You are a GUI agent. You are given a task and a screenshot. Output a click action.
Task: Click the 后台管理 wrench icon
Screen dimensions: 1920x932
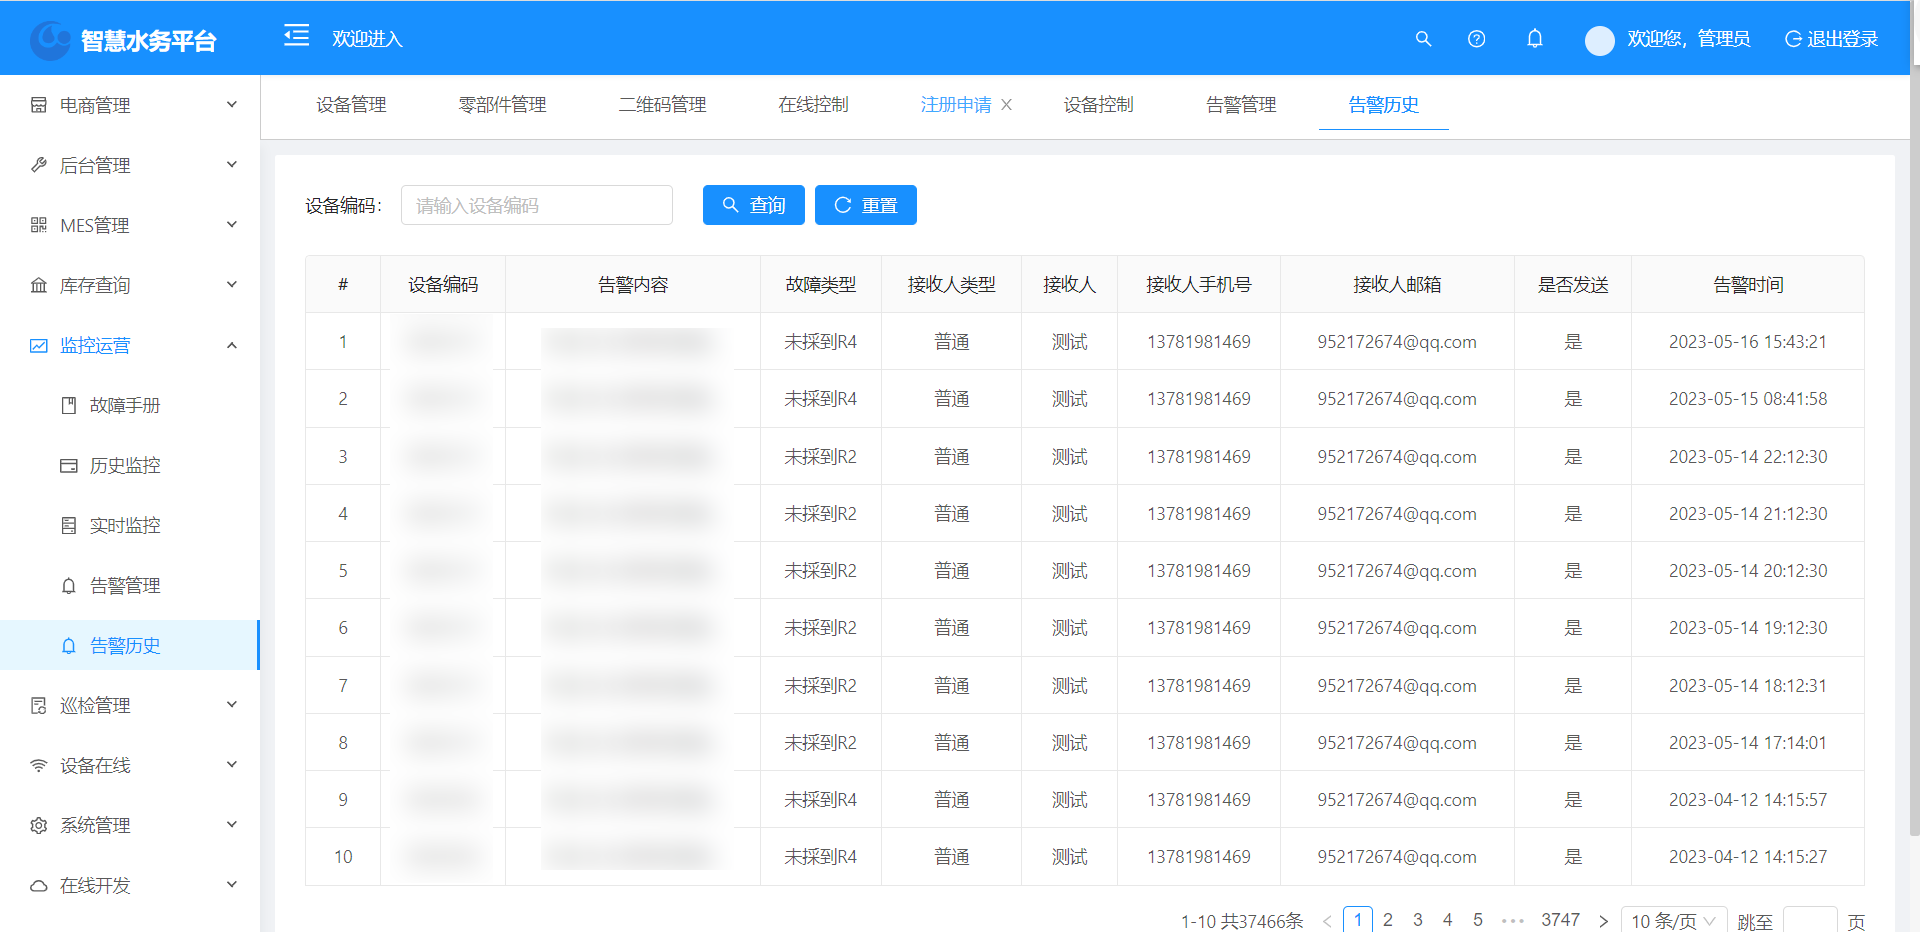pos(39,165)
